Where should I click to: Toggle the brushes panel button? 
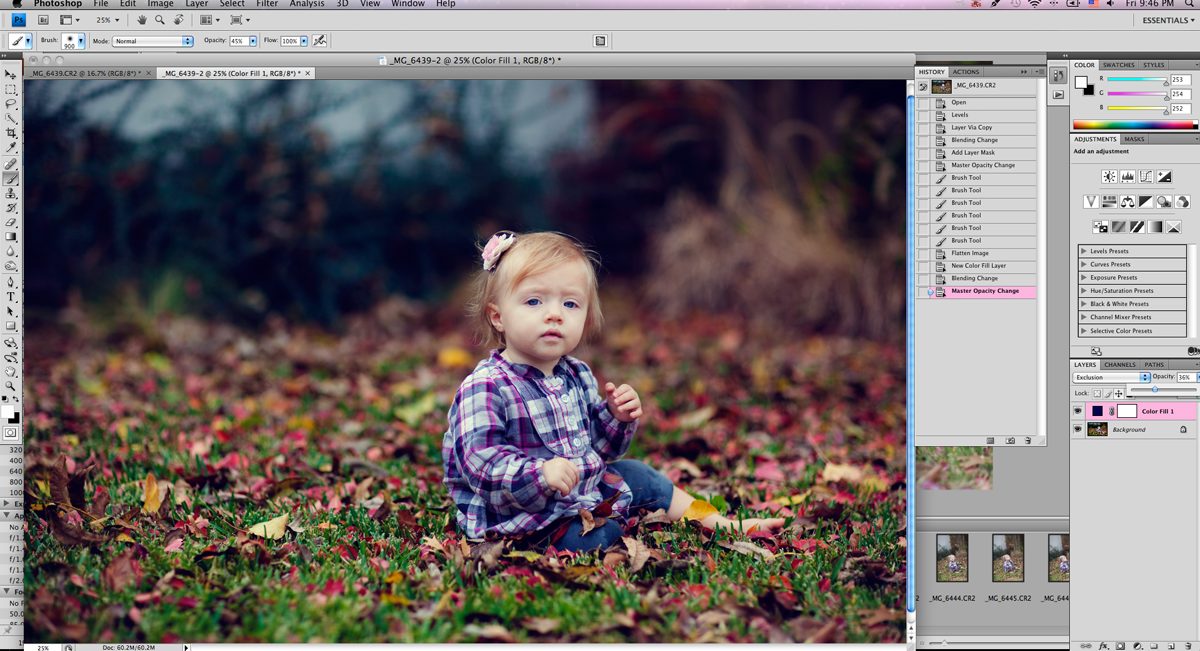(x=600, y=41)
